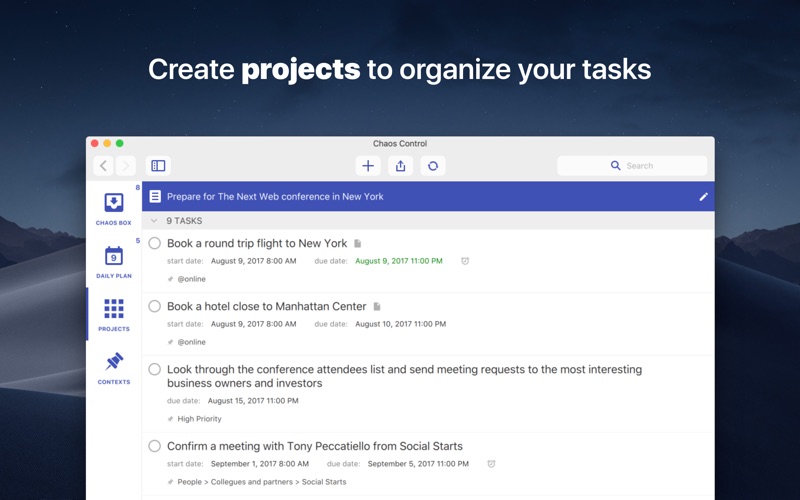Click the add new task plus icon
Screen dimensions: 800x500
368,166
